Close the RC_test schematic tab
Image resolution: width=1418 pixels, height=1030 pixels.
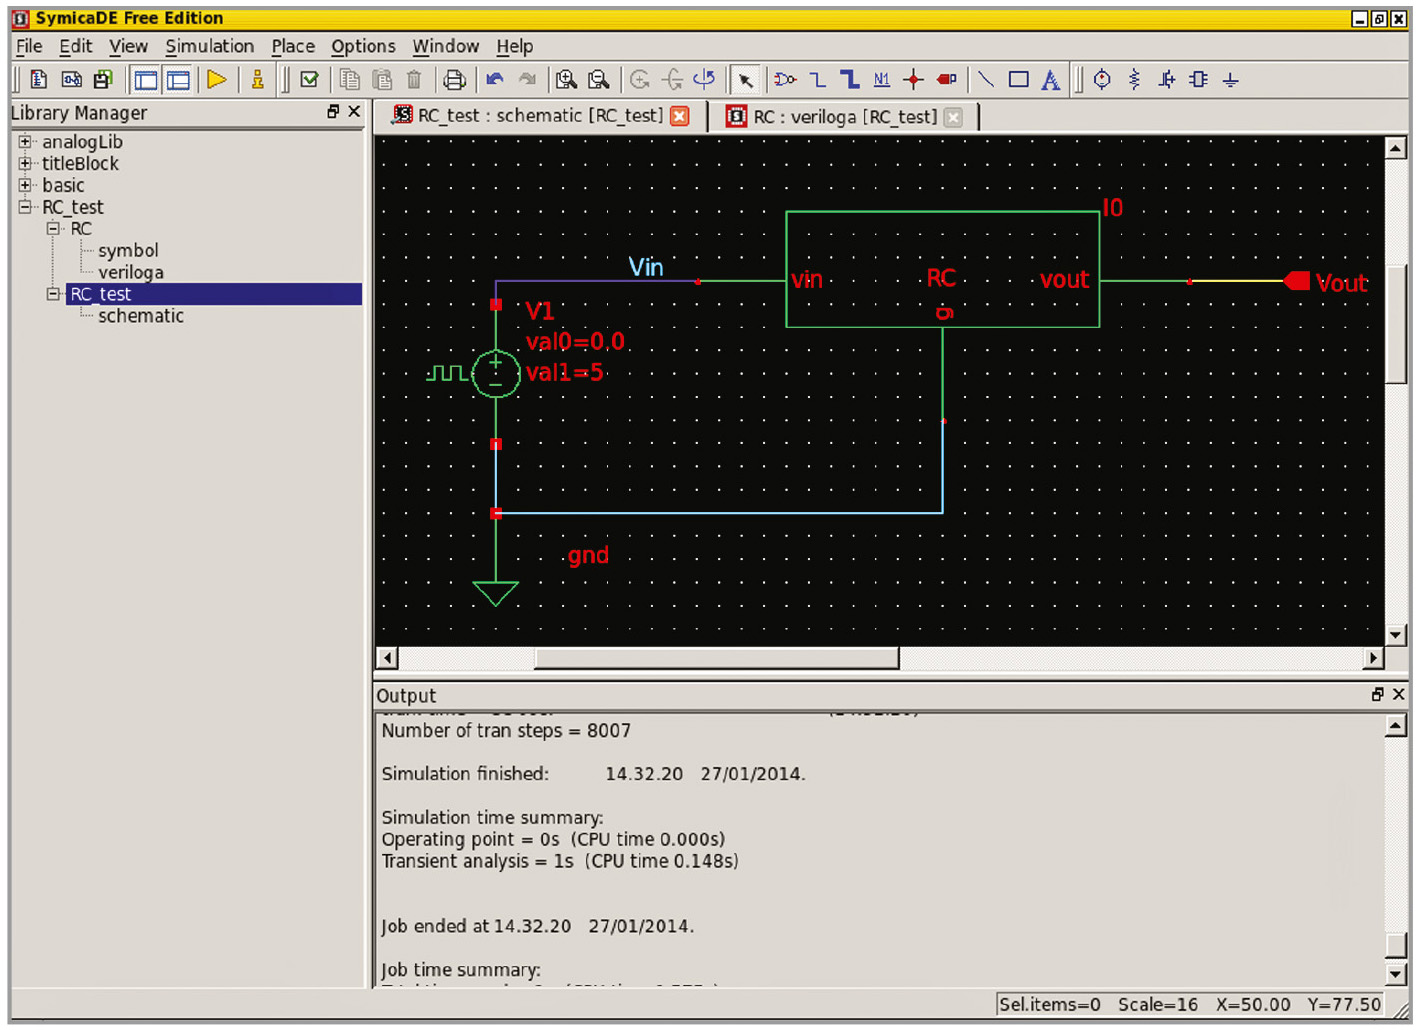680,116
